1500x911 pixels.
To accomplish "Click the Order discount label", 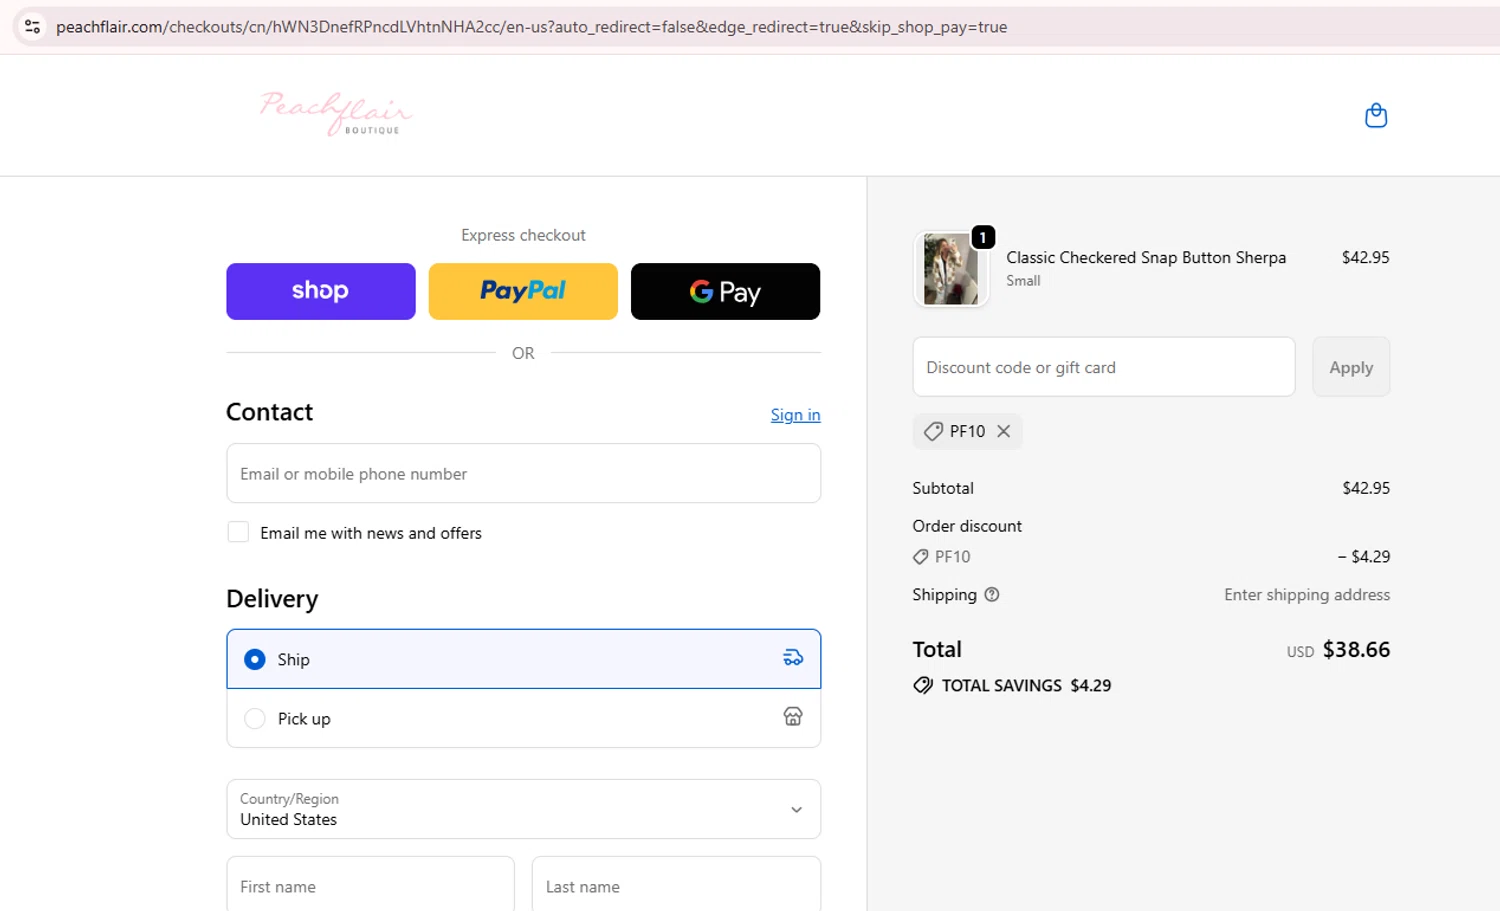I will click(x=967, y=526).
